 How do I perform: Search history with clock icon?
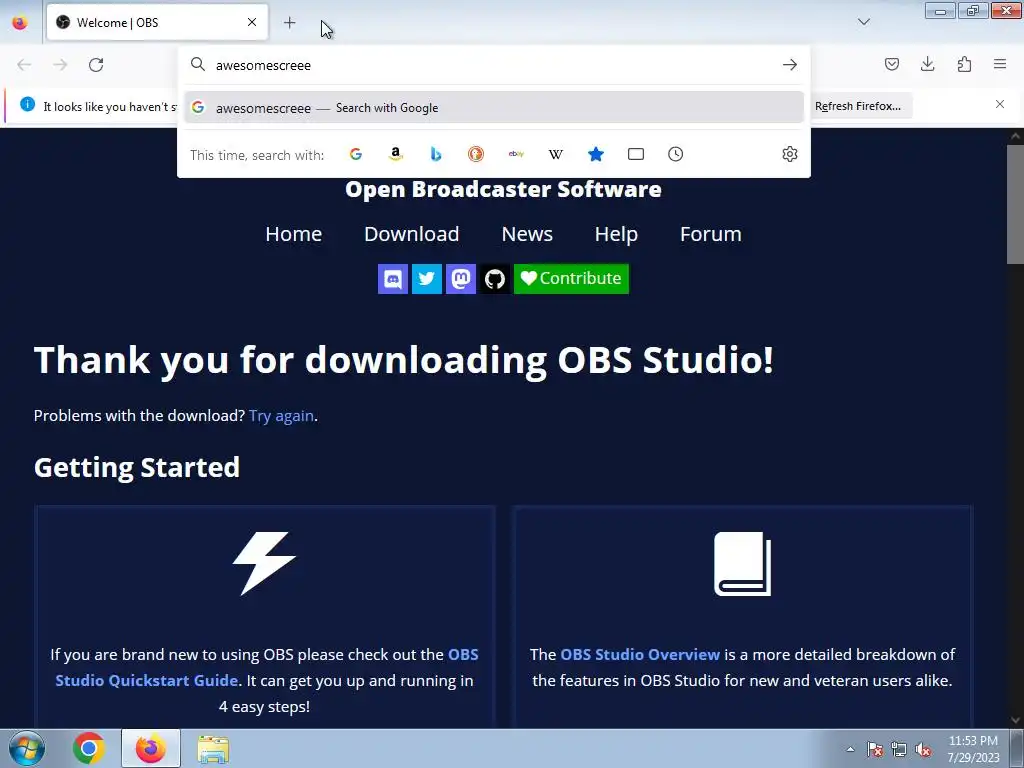coord(675,154)
